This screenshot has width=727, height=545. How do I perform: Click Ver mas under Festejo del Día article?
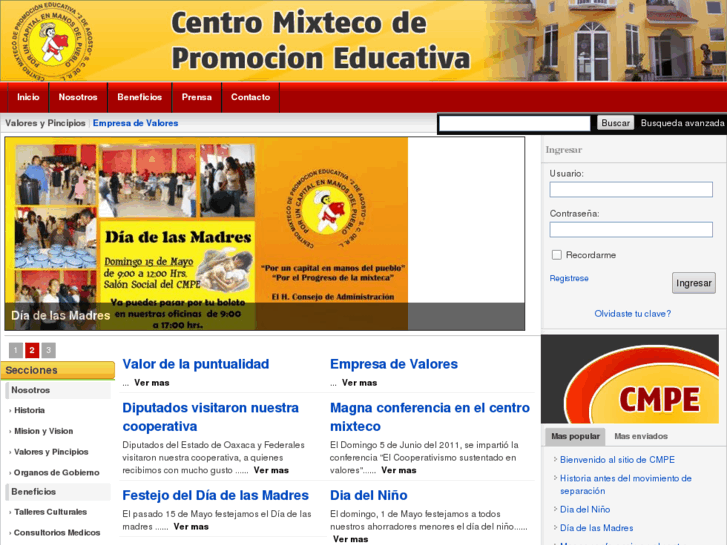click(191, 527)
